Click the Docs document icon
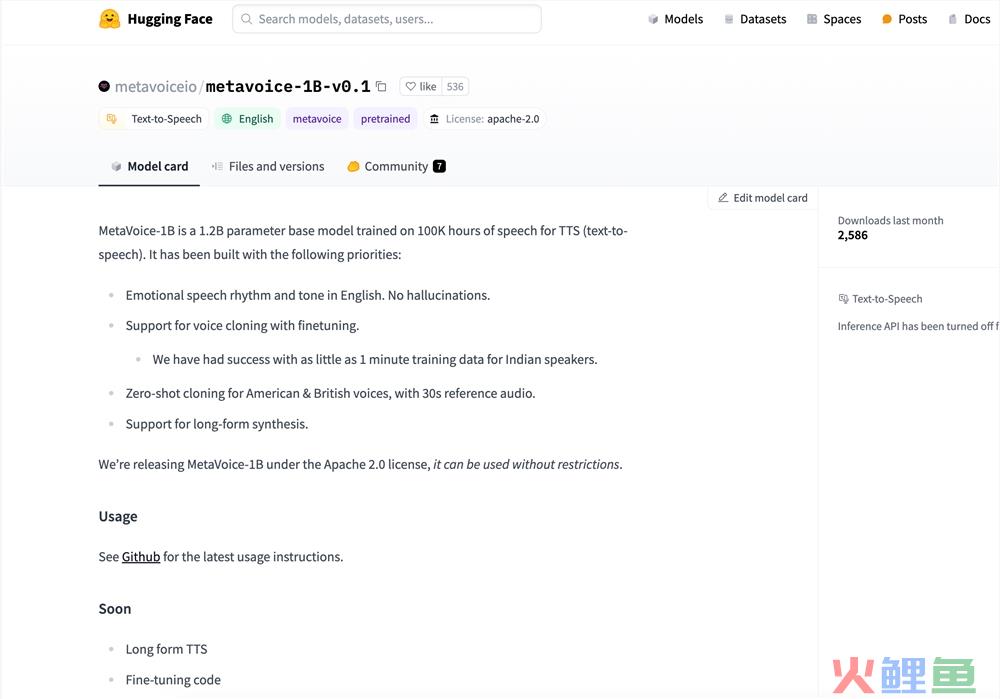This screenshot has height=699, width=1000. (x=953, y=19)
